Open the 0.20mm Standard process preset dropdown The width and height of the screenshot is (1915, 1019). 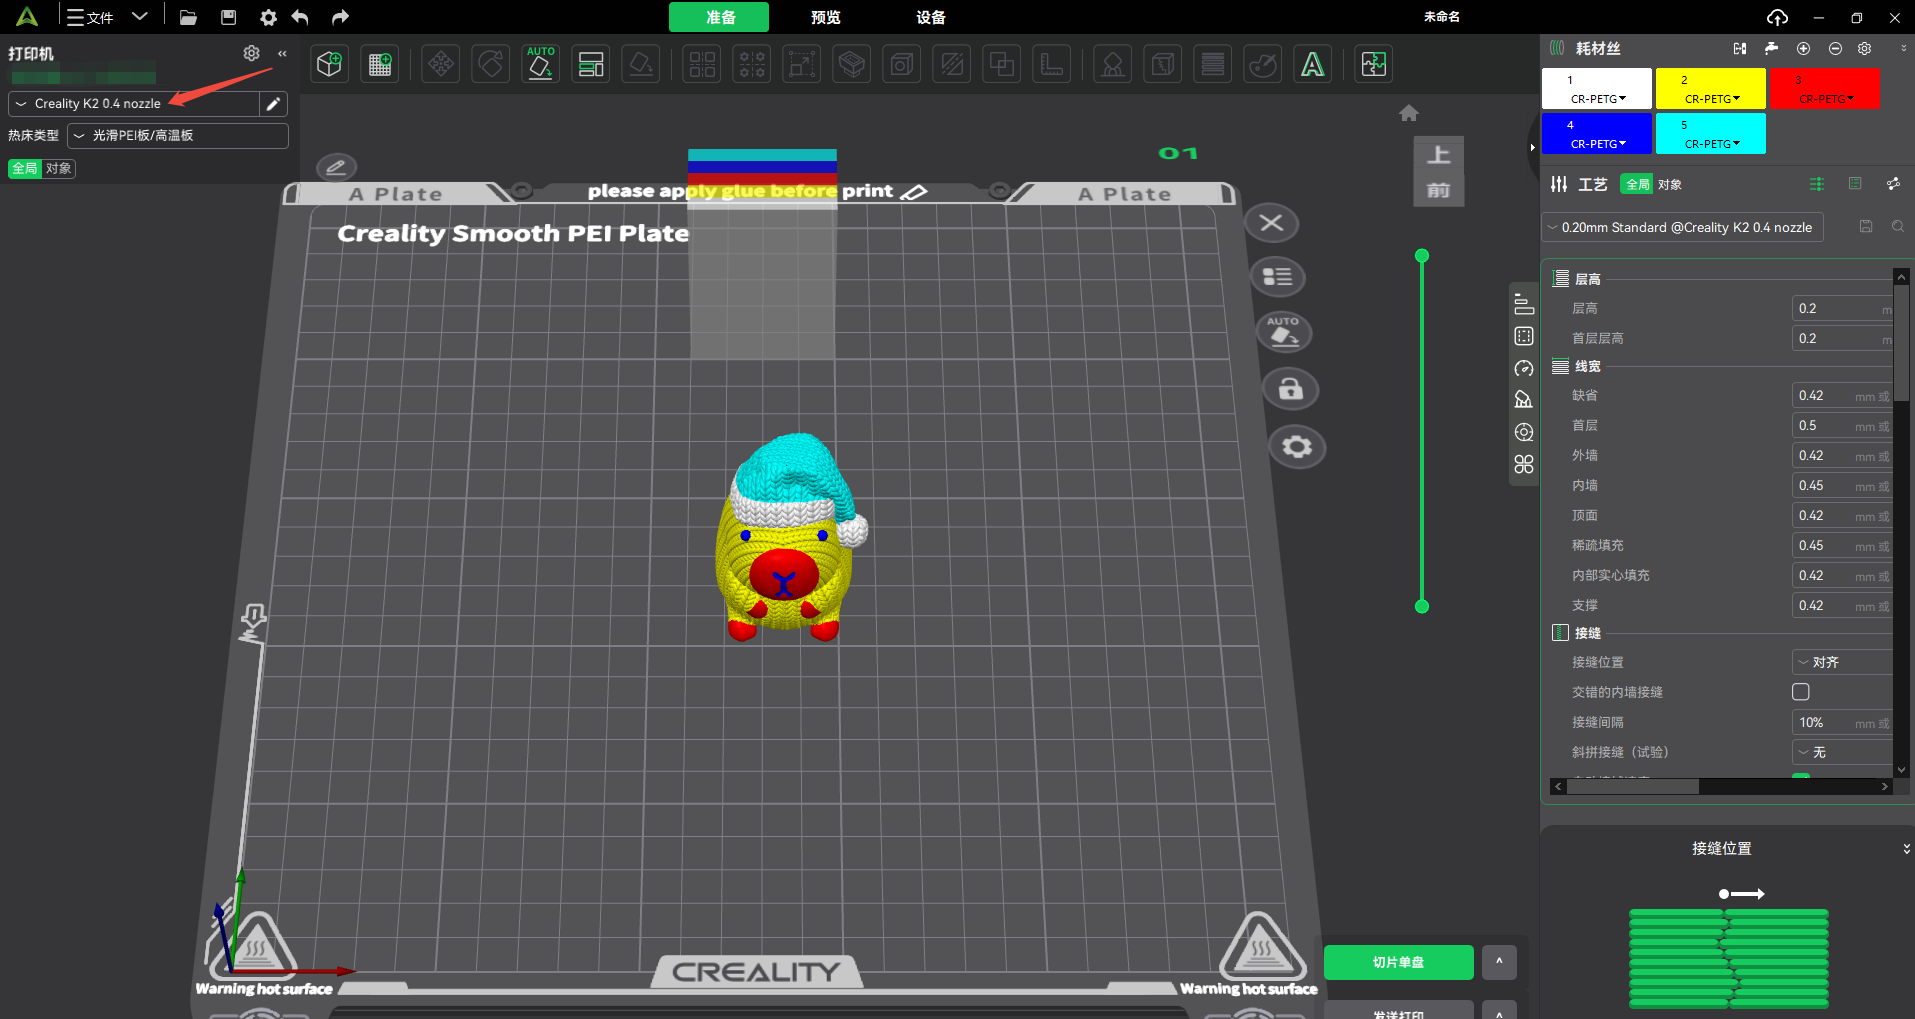(1683, 227)
